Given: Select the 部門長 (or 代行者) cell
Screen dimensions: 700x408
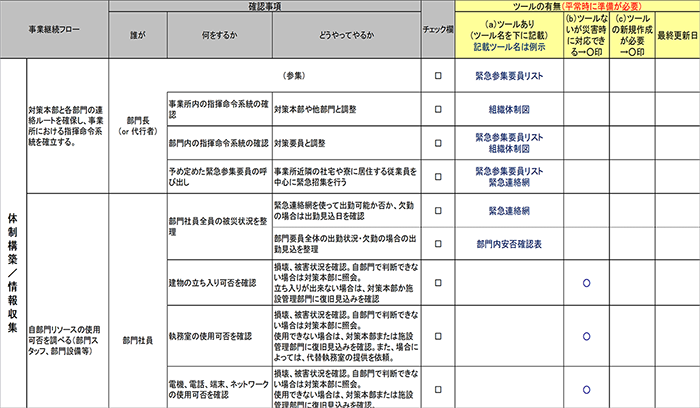Looking at the screenshot, I should (x=138, y=126).
